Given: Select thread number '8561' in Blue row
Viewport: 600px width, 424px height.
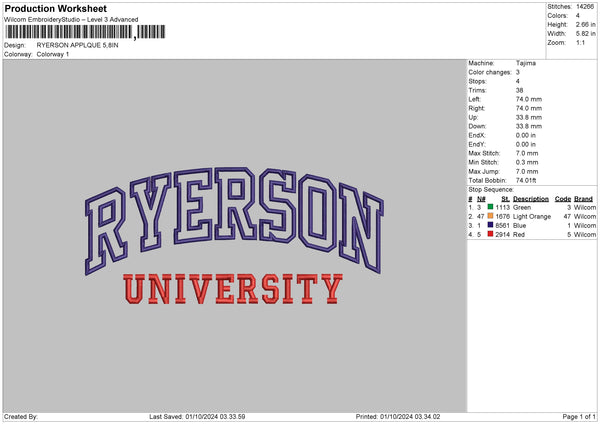Looking at the screenshot, I should click(x=502, y=226).
